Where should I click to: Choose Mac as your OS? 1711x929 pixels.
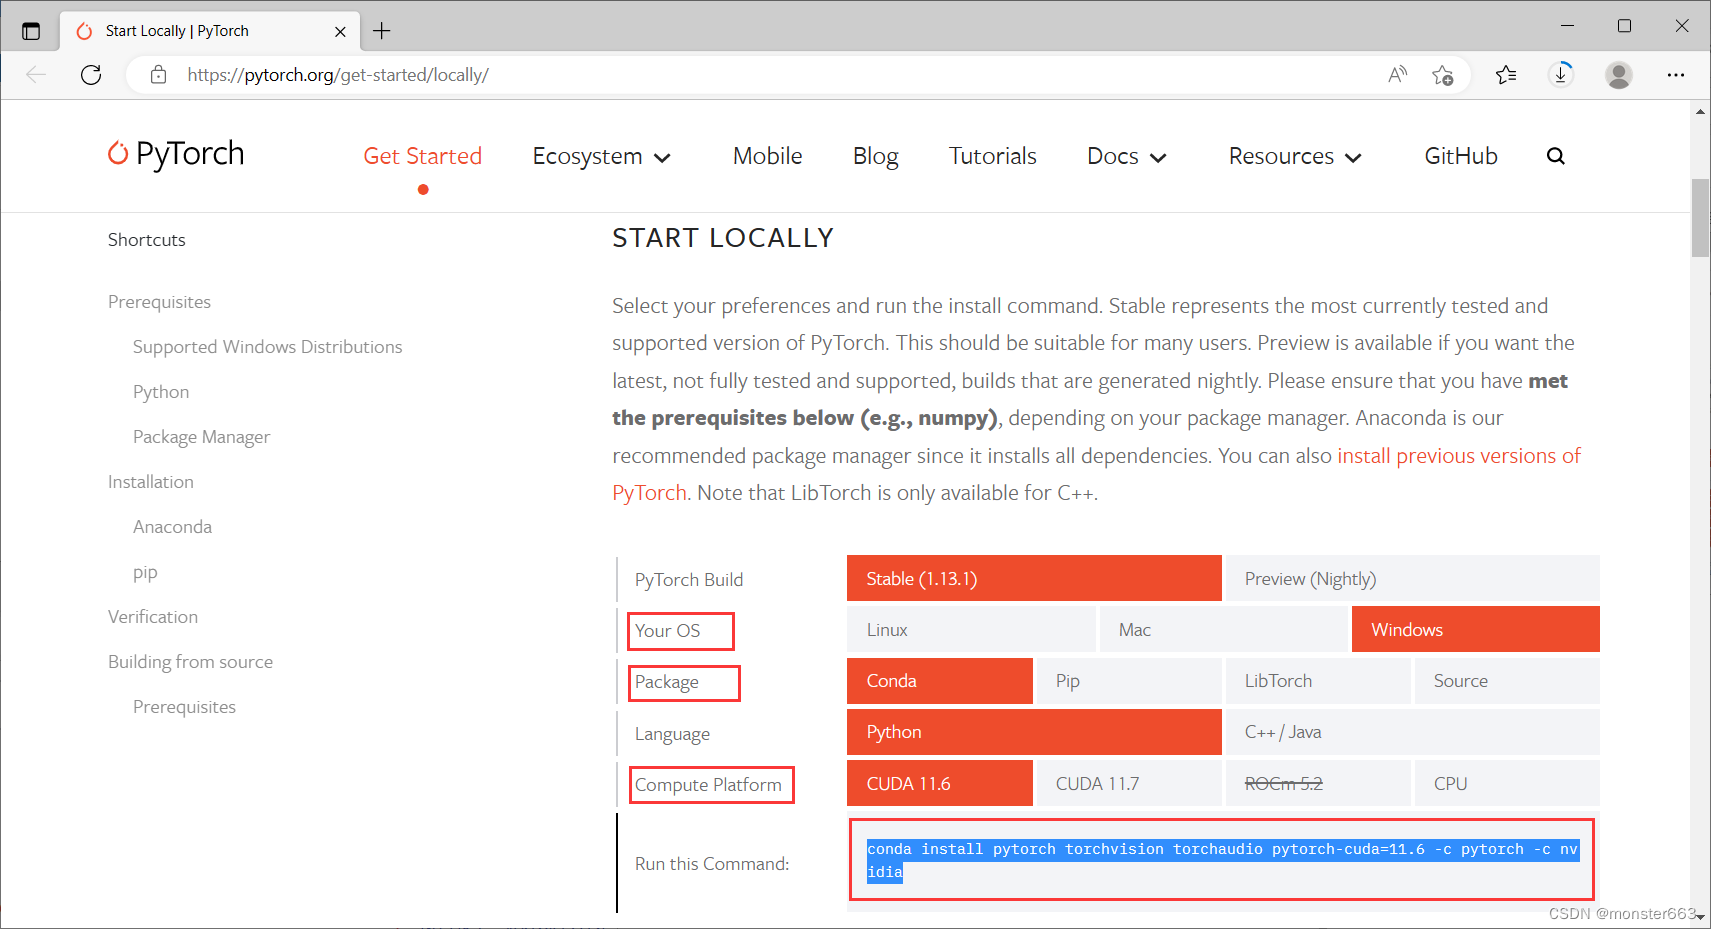pos(1223,629)
